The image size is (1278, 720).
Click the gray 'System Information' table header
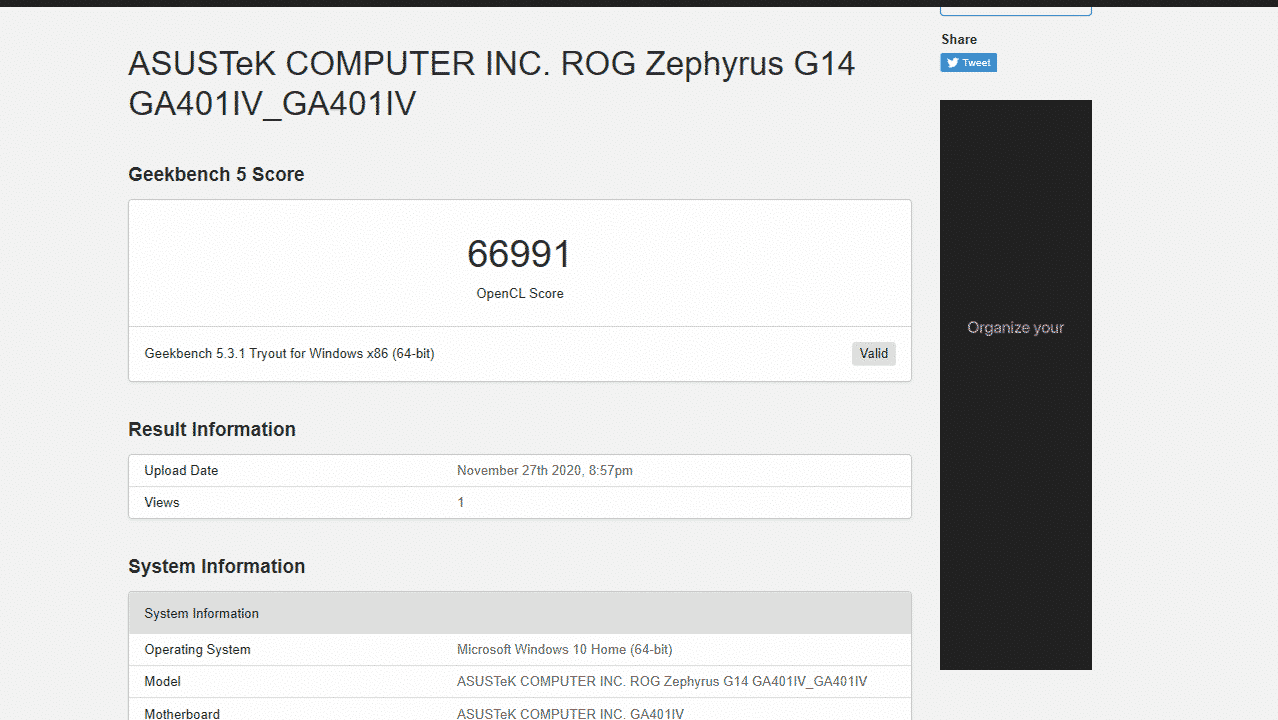pyautogui.click(x=520, y=613)
